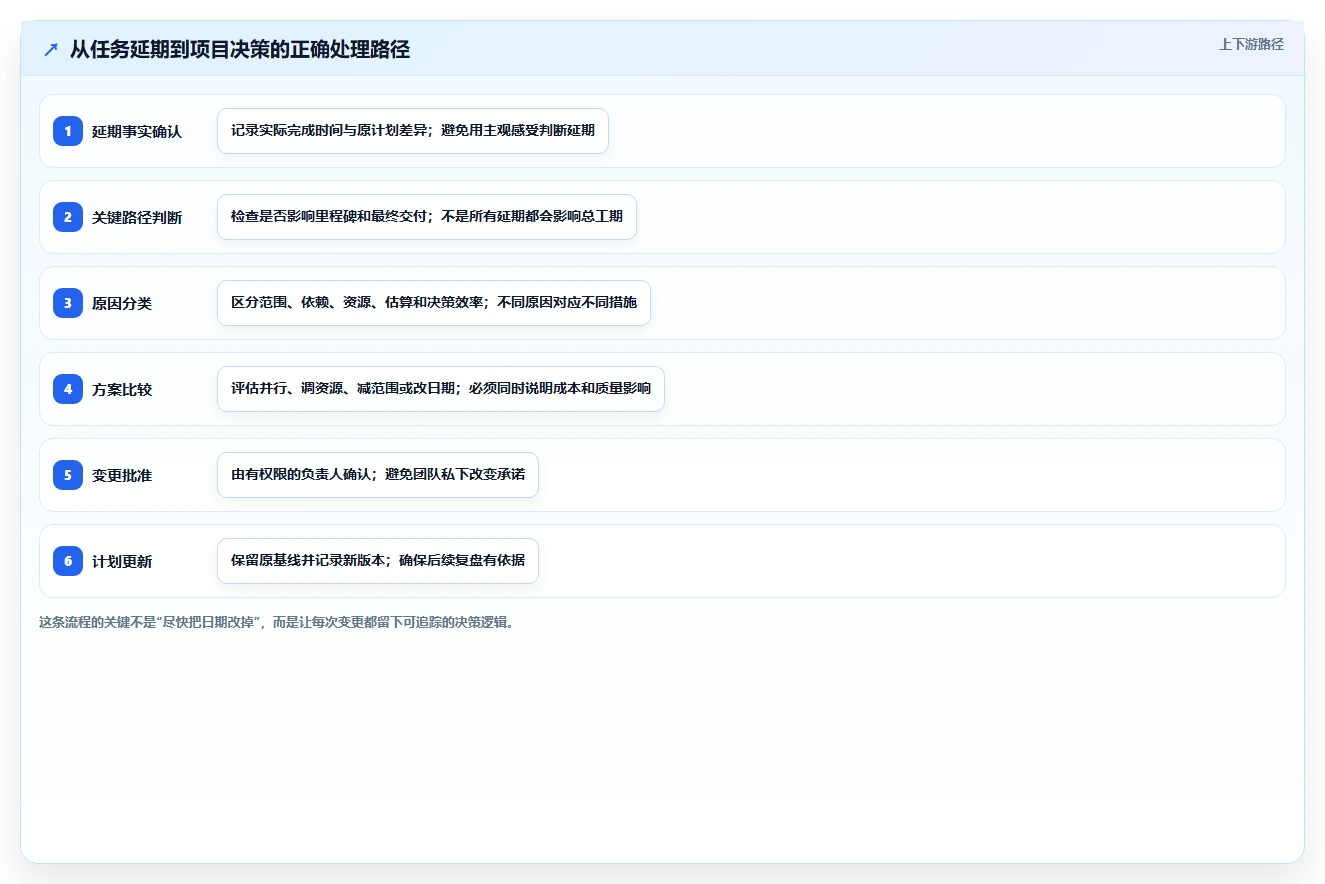Click the chip 由有权限的负责人确认
The image size is (1325, 884).
tap(378, 475)
